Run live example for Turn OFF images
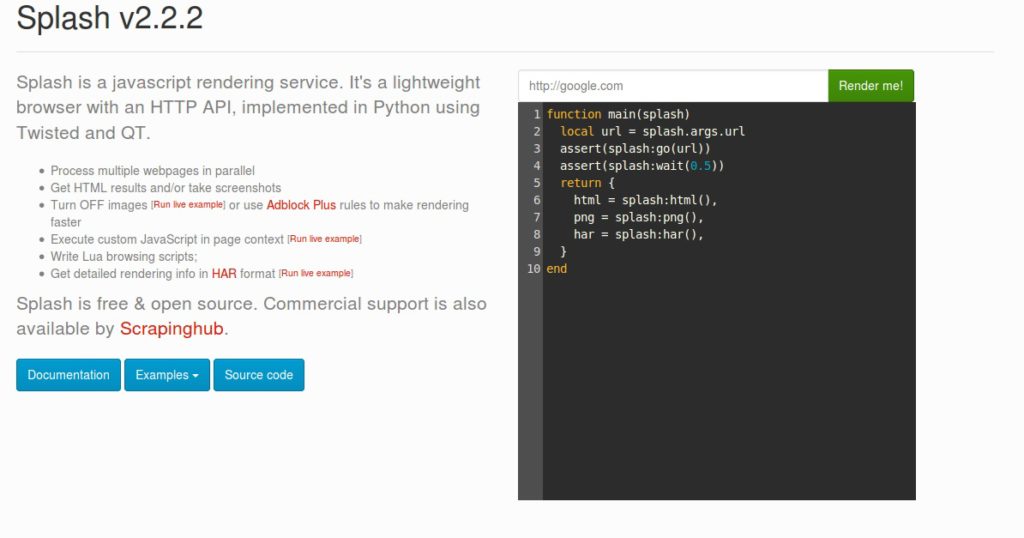The height and width of the screenshot is (538, 1024). (x=188, y=205)
